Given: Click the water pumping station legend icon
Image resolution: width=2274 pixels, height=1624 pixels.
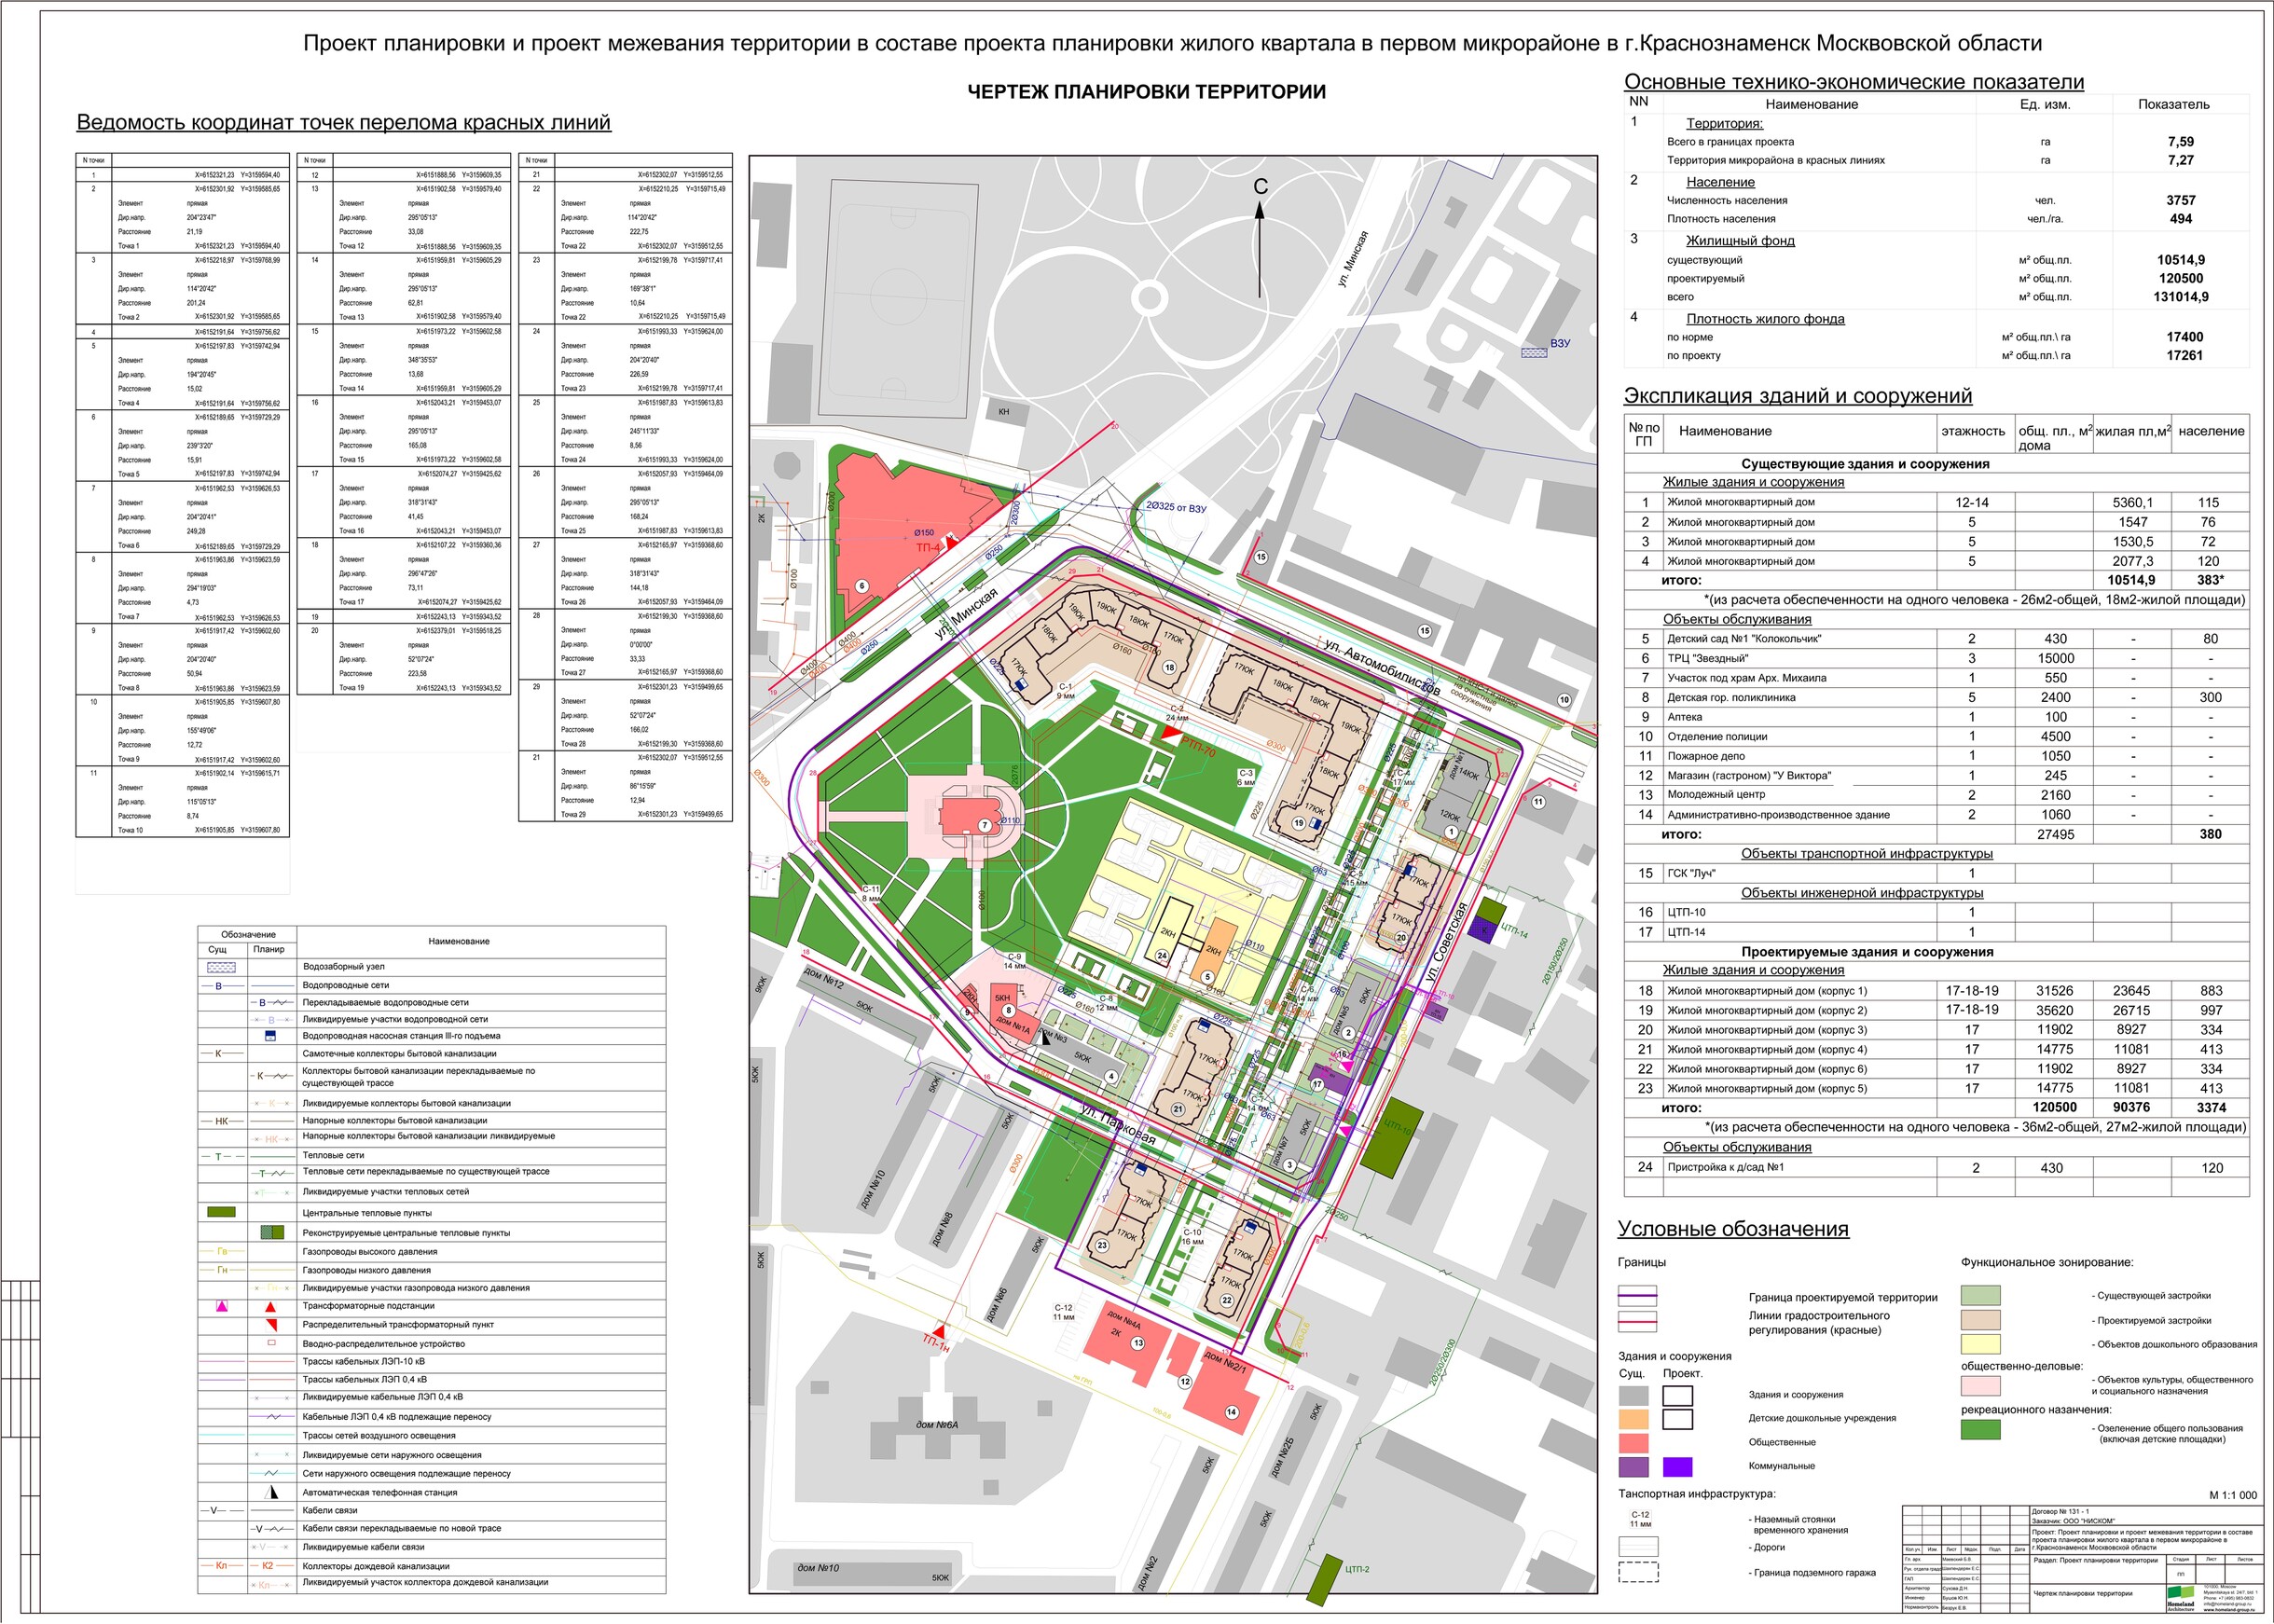Looking at the screenshot, I should [x=270, y=1036].
